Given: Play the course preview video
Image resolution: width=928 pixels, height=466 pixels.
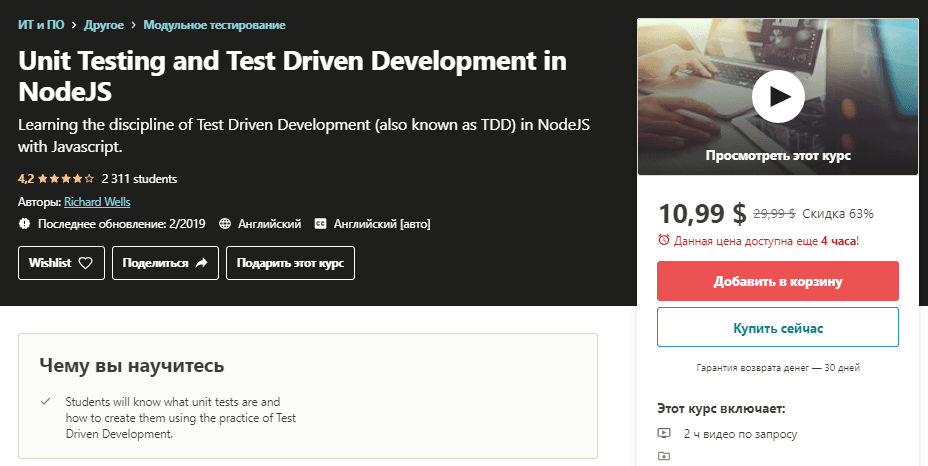Looking at the screenshot, I should click(778, 97).
